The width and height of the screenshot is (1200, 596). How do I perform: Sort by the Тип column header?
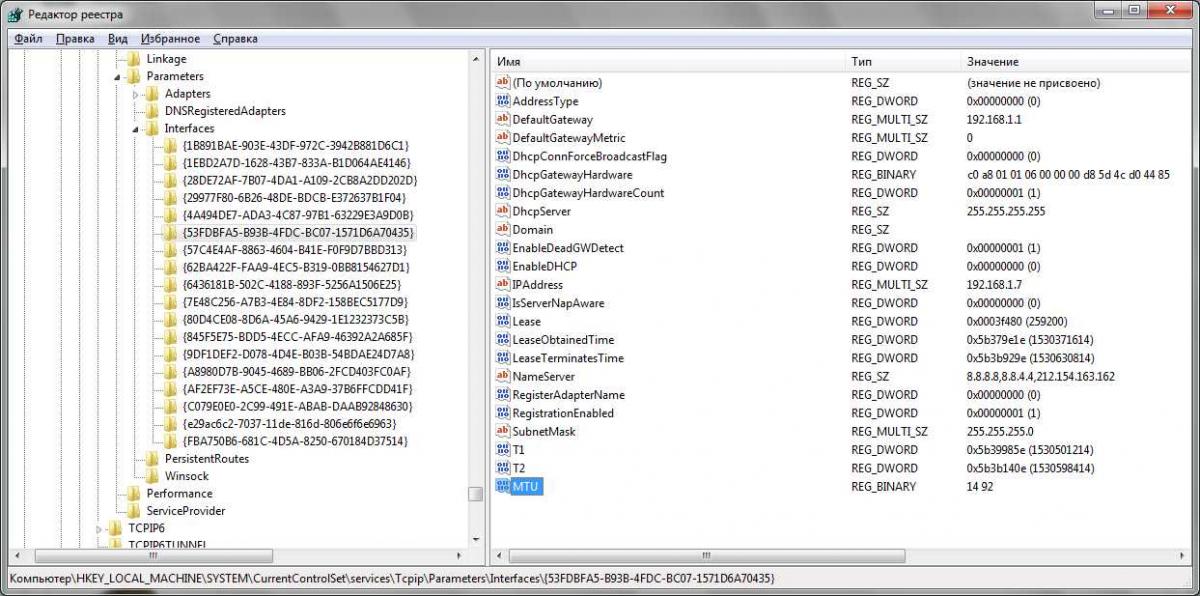click(x=902, y=62)
